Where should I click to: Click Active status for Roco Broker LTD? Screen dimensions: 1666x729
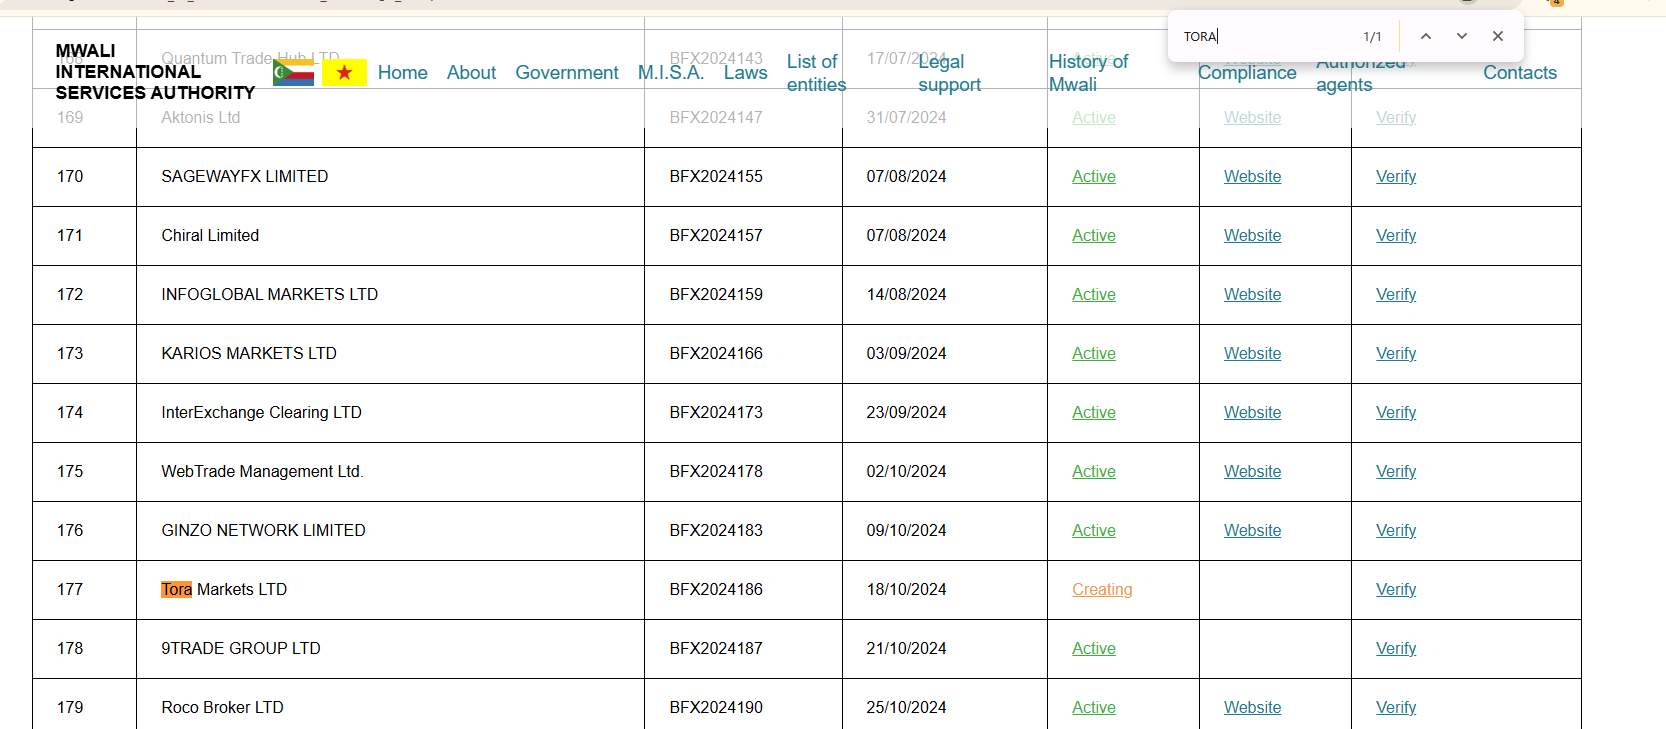(1094, 708)
